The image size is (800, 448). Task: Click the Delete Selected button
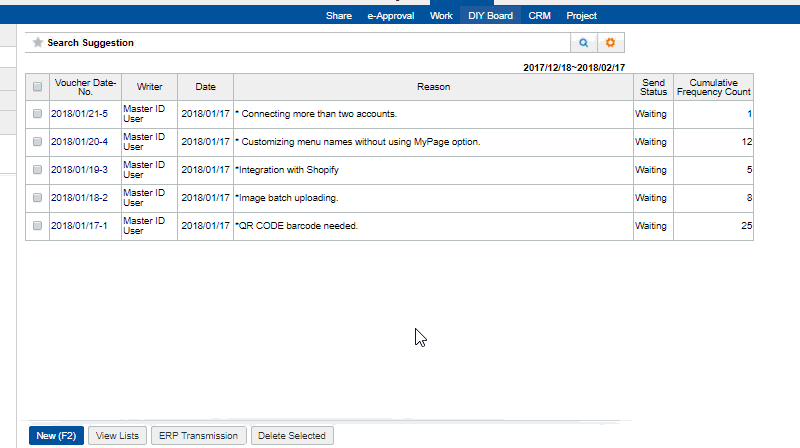(x=292, y=436)
